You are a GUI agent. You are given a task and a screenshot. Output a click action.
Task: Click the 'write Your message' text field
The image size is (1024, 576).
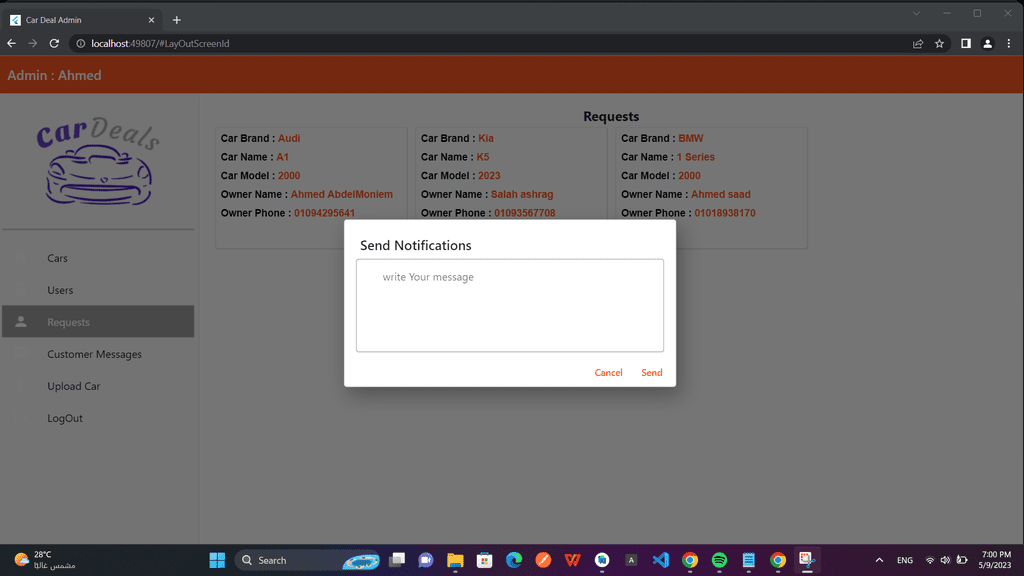(x=510, y=306)
